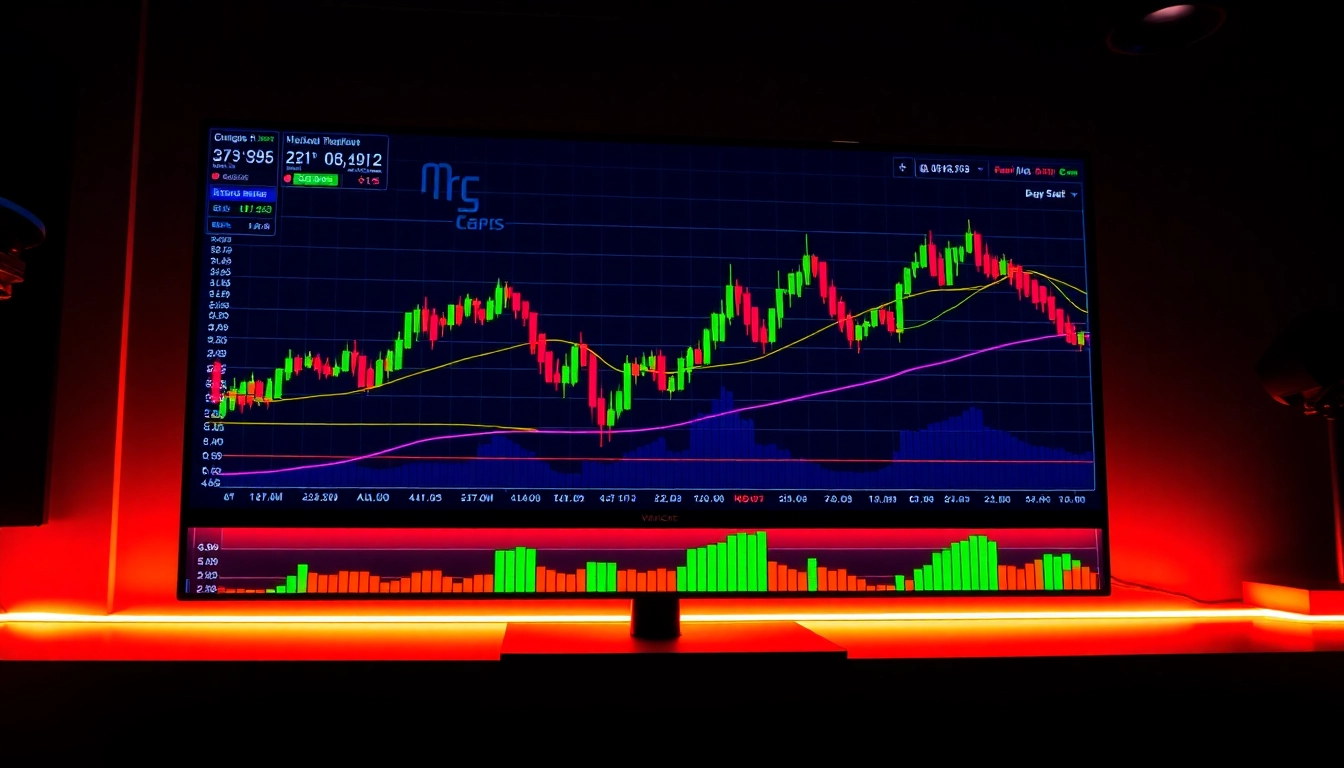The height and width of the screenshot is (768, 1344).
Task: Toggle the green value row in left panel
Action: pyautogui.click(x=242, y=209)
